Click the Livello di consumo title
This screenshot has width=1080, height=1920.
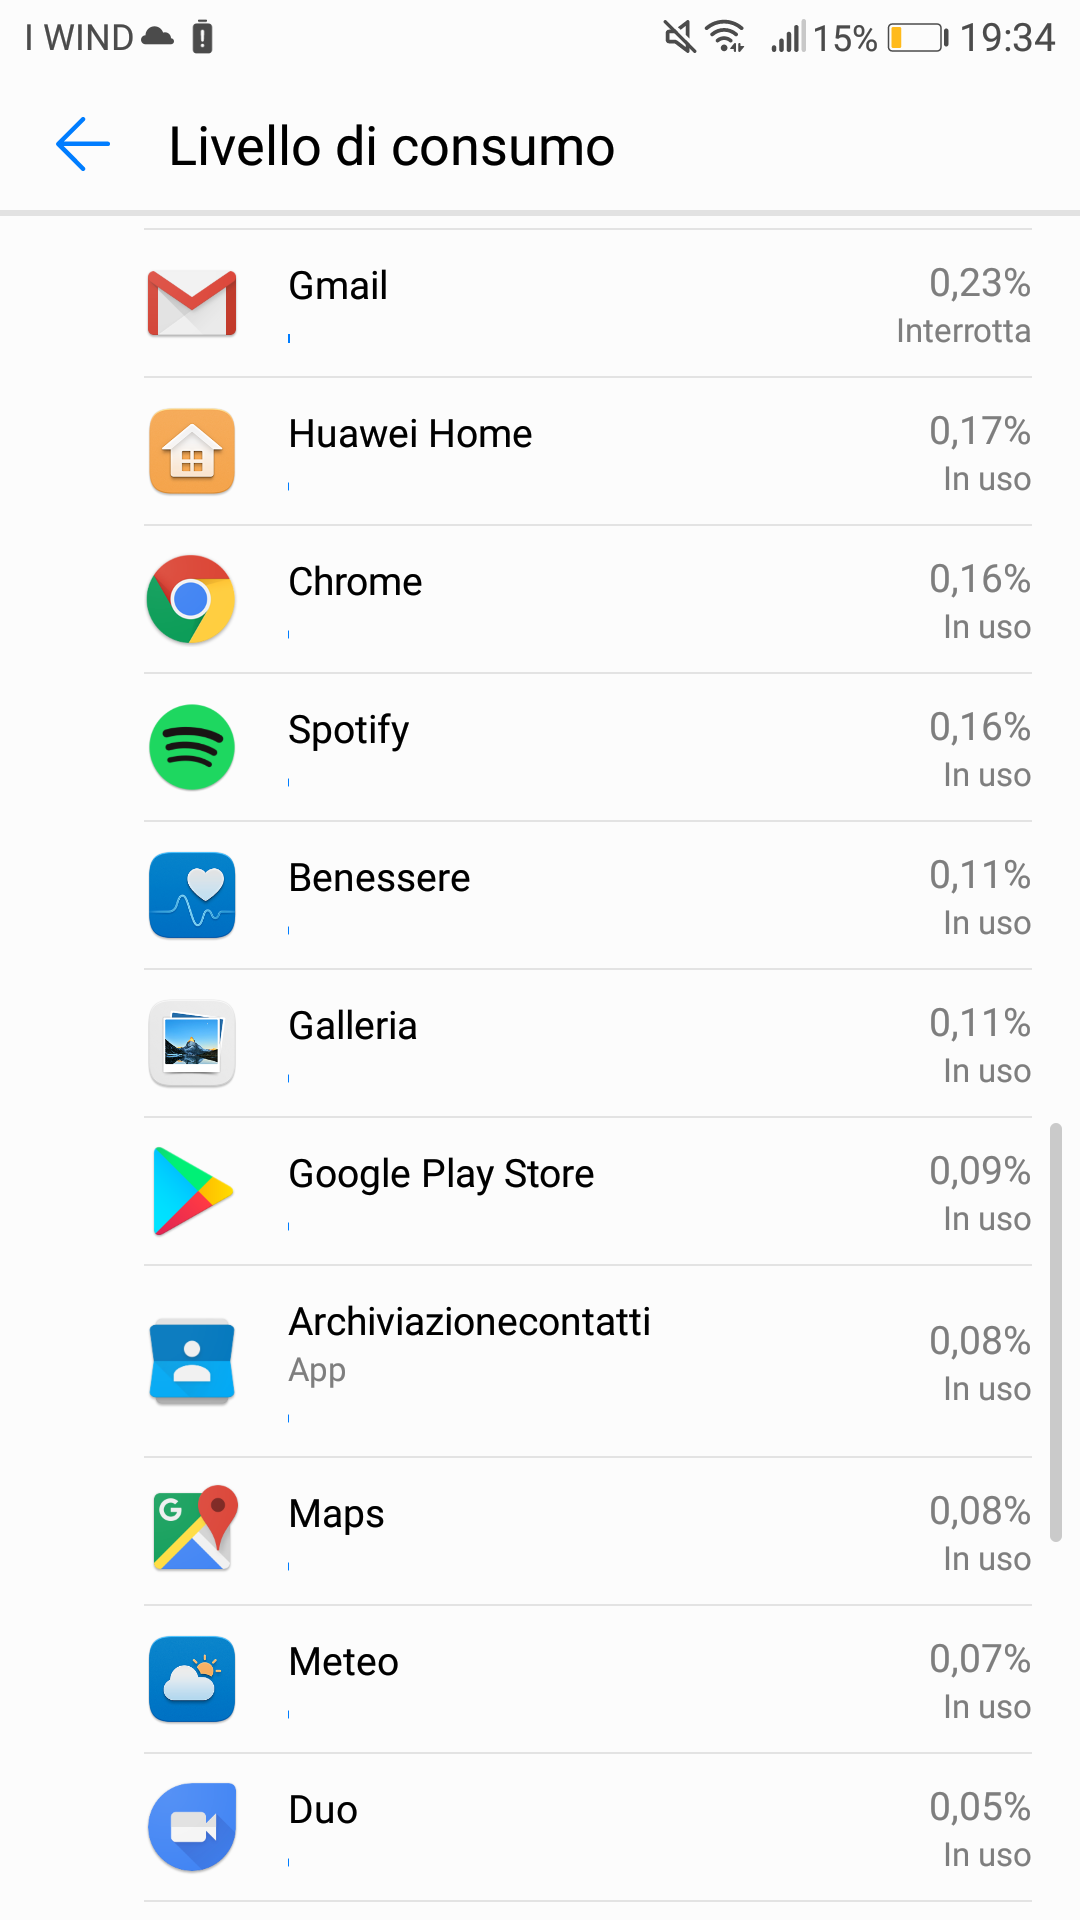point(391,147)
